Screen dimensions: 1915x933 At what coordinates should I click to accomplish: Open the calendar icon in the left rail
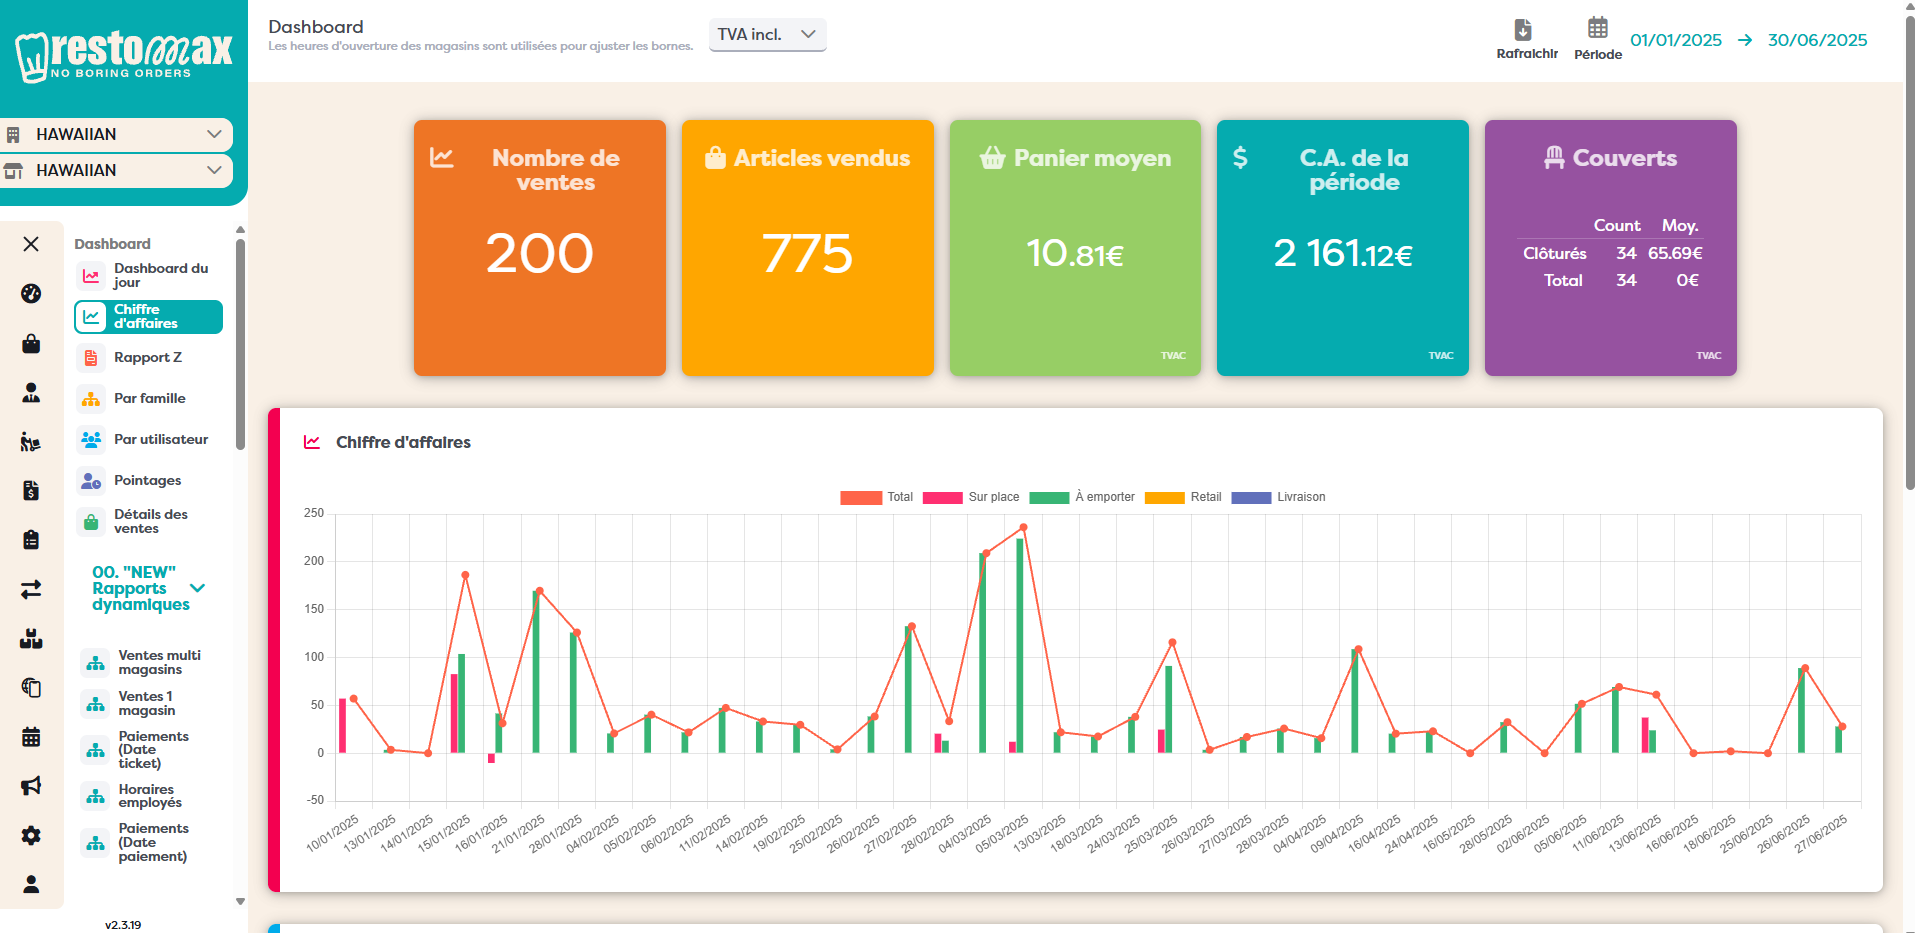[x=31, y=737]
